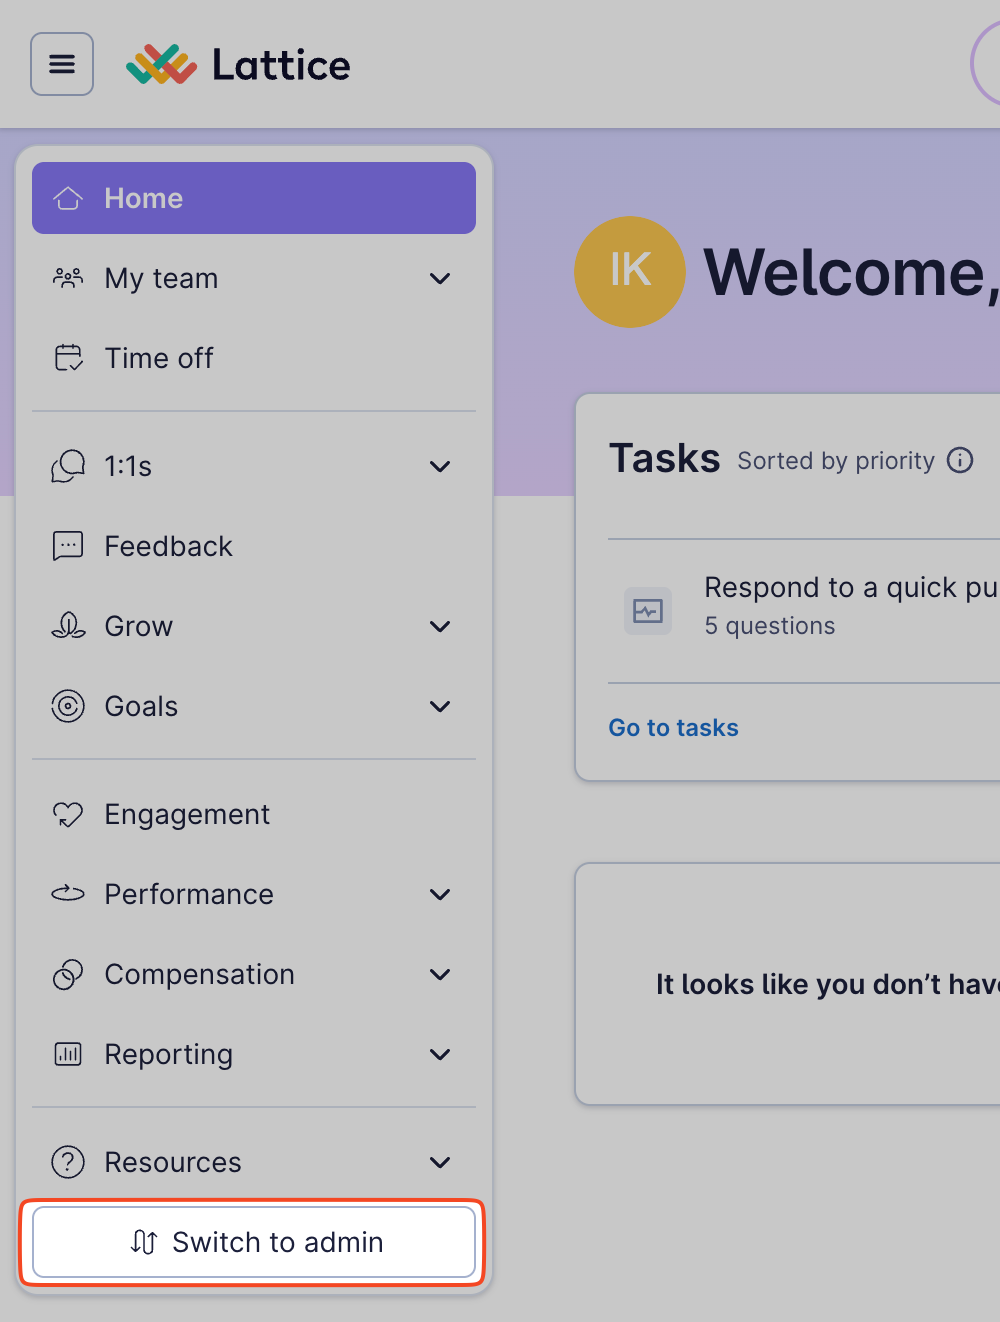Click the Goals target icon

(68, 706)
